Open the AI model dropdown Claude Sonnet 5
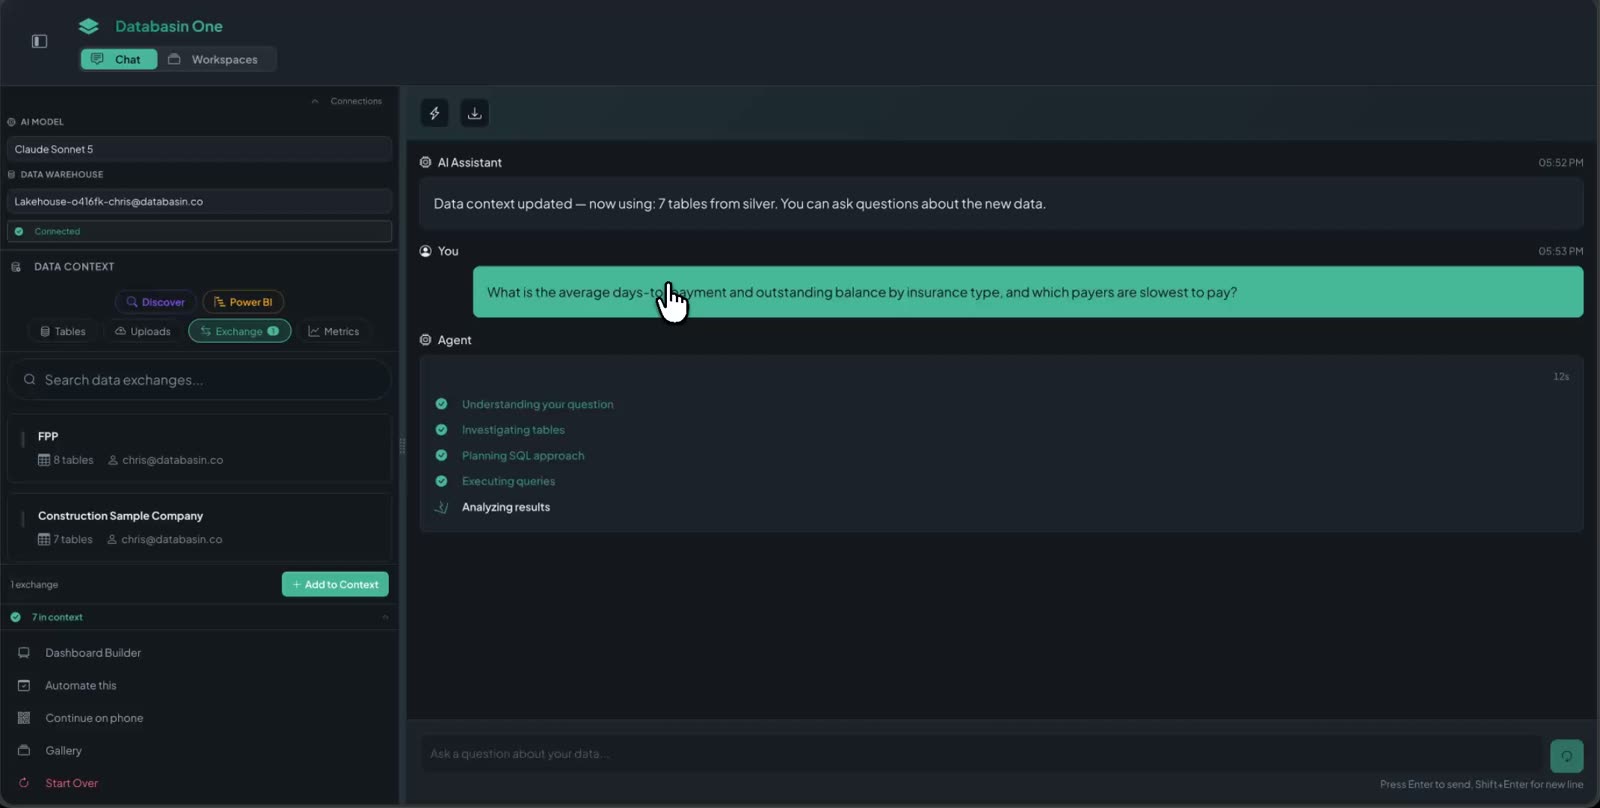The image size is (1600, 808). point(199,149)
